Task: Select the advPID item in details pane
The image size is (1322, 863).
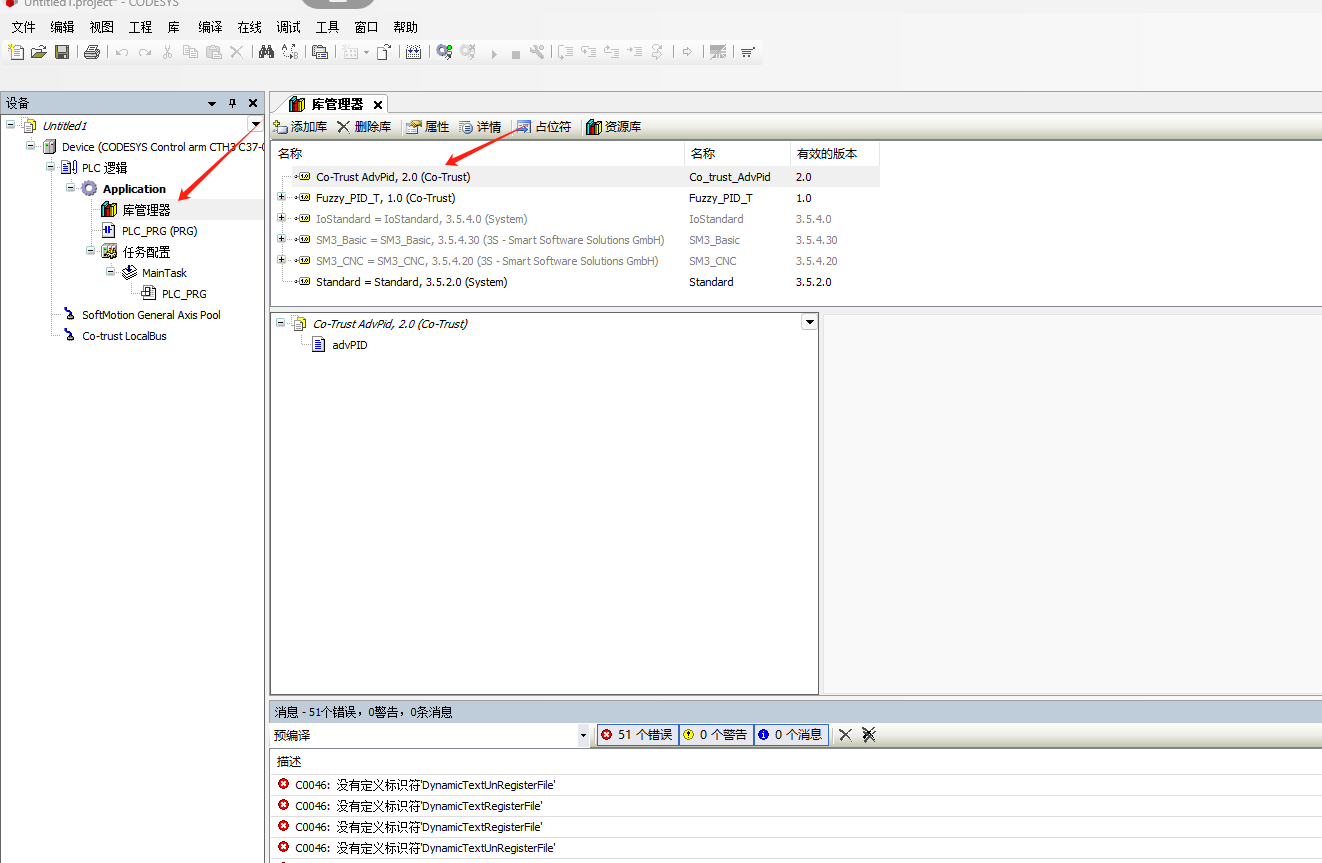Action: [349, 345]
